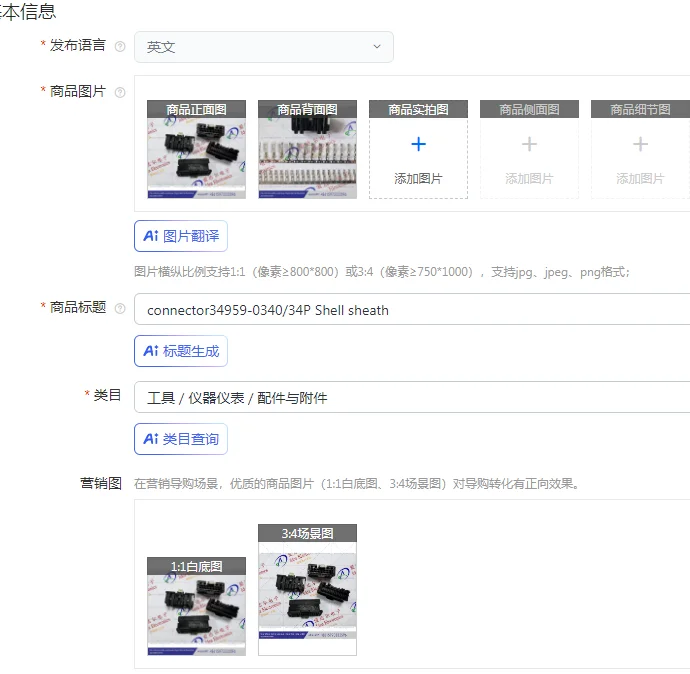Click the plus icon under 商品侧面图

pos(529,144)
